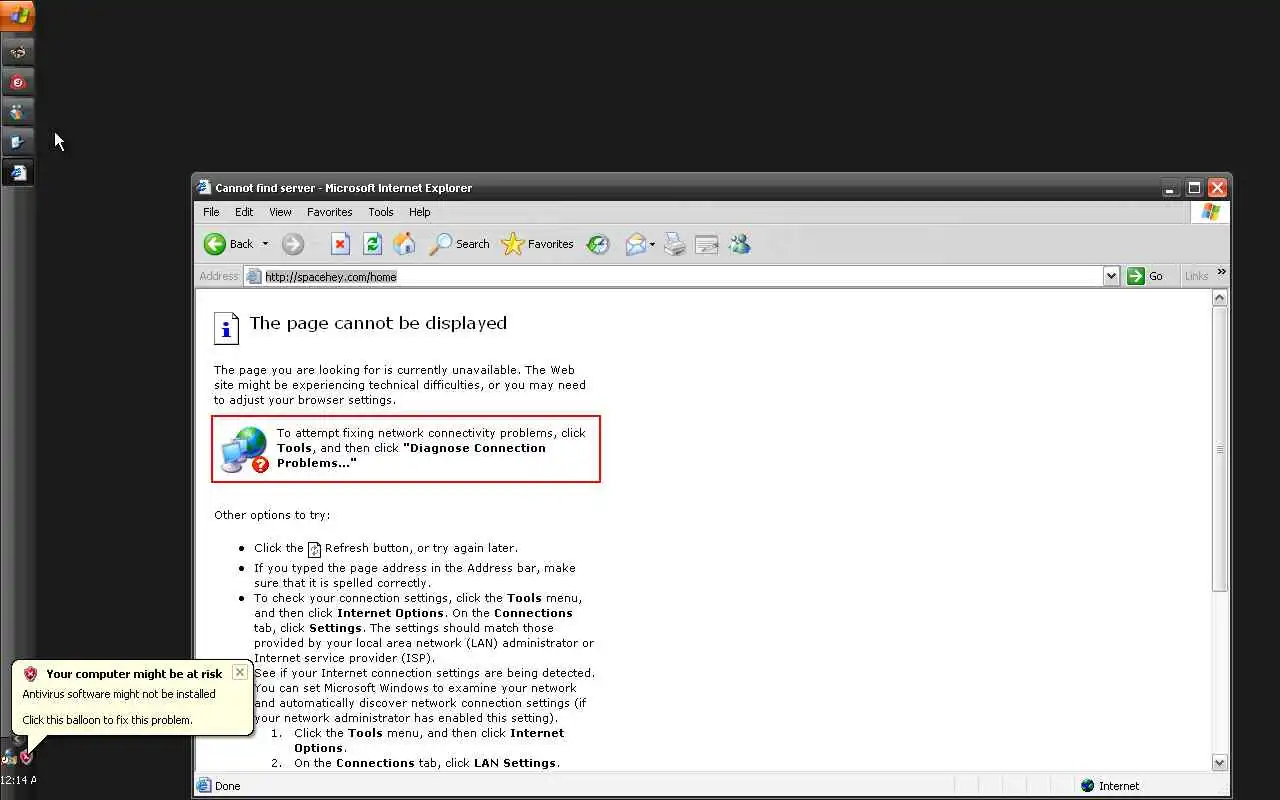Viewport: 1280px width, 800px height.
Task: Click the Edit page toolbar icon
Action: tap(707, 244)
